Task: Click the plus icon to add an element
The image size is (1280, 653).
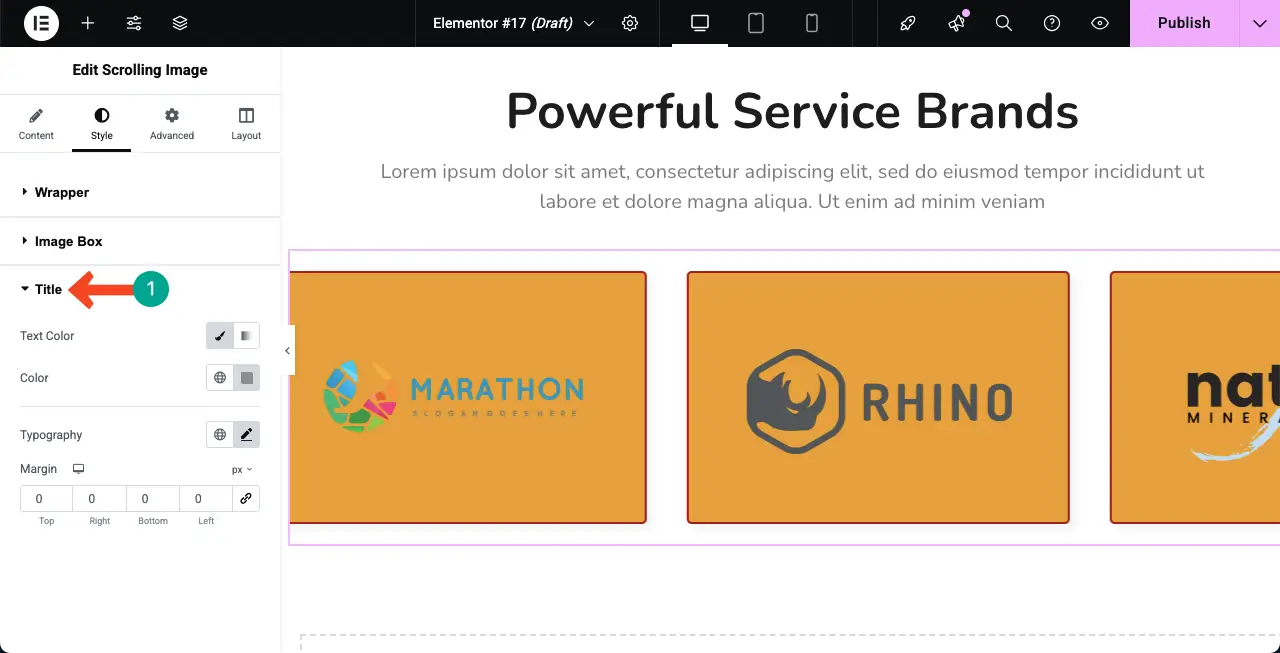Action: (x=88, y=23)
